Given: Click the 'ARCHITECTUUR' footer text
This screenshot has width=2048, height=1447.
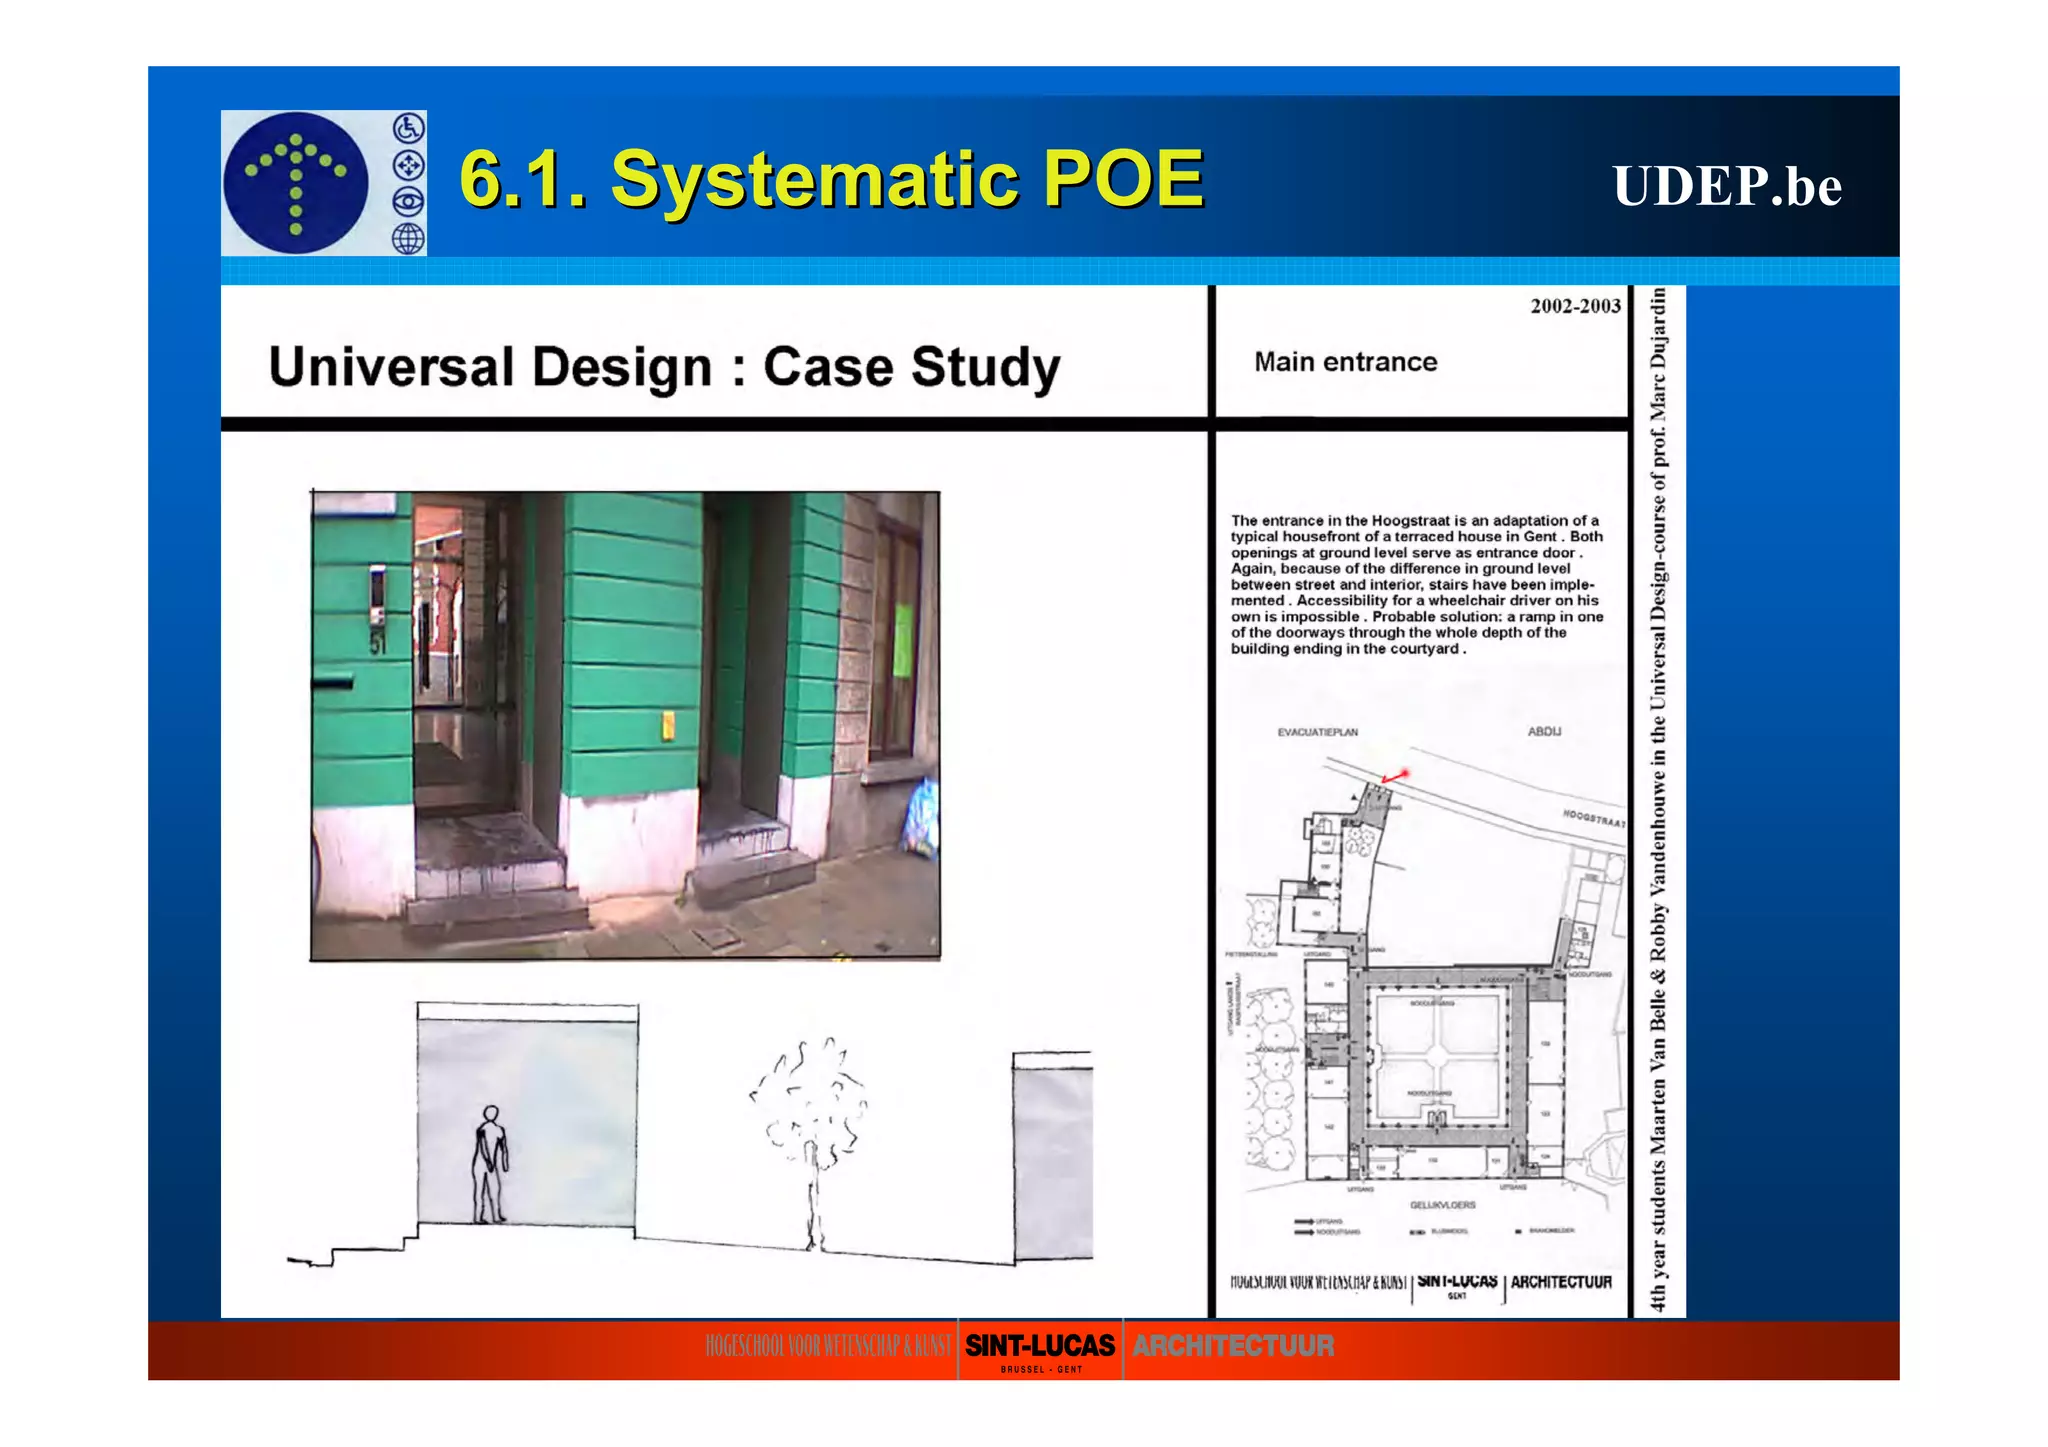Looking at the screenshot, I should click(1233, 1346).
